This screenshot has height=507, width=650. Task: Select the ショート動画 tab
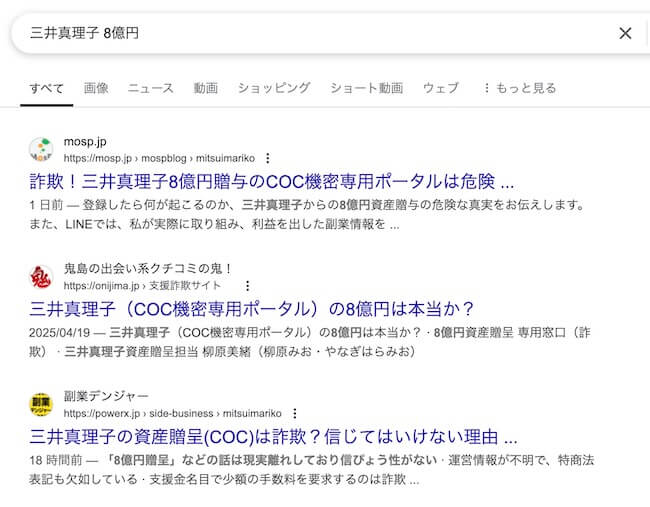click(366, 88)
